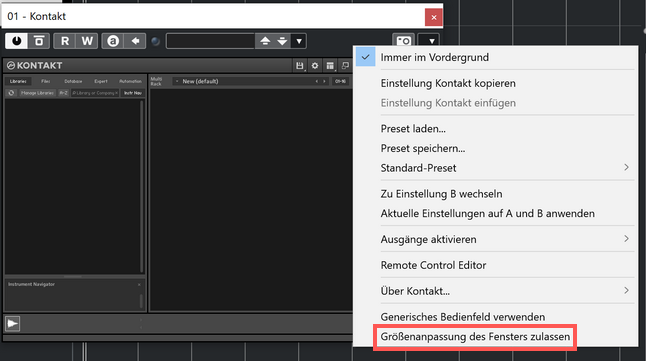
Task: Click the copy A to B arrow icon
Action: point(135,41)
